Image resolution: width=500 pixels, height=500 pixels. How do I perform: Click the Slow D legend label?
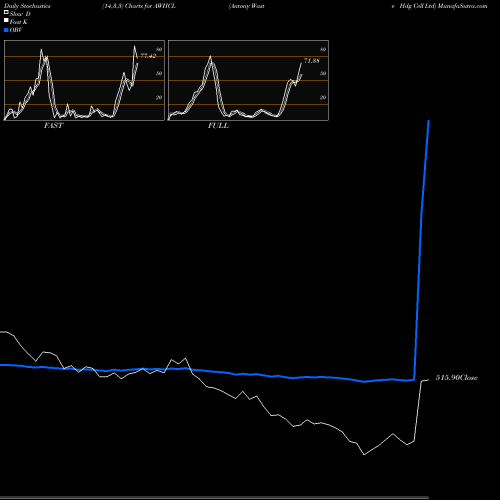click(20, 14)
